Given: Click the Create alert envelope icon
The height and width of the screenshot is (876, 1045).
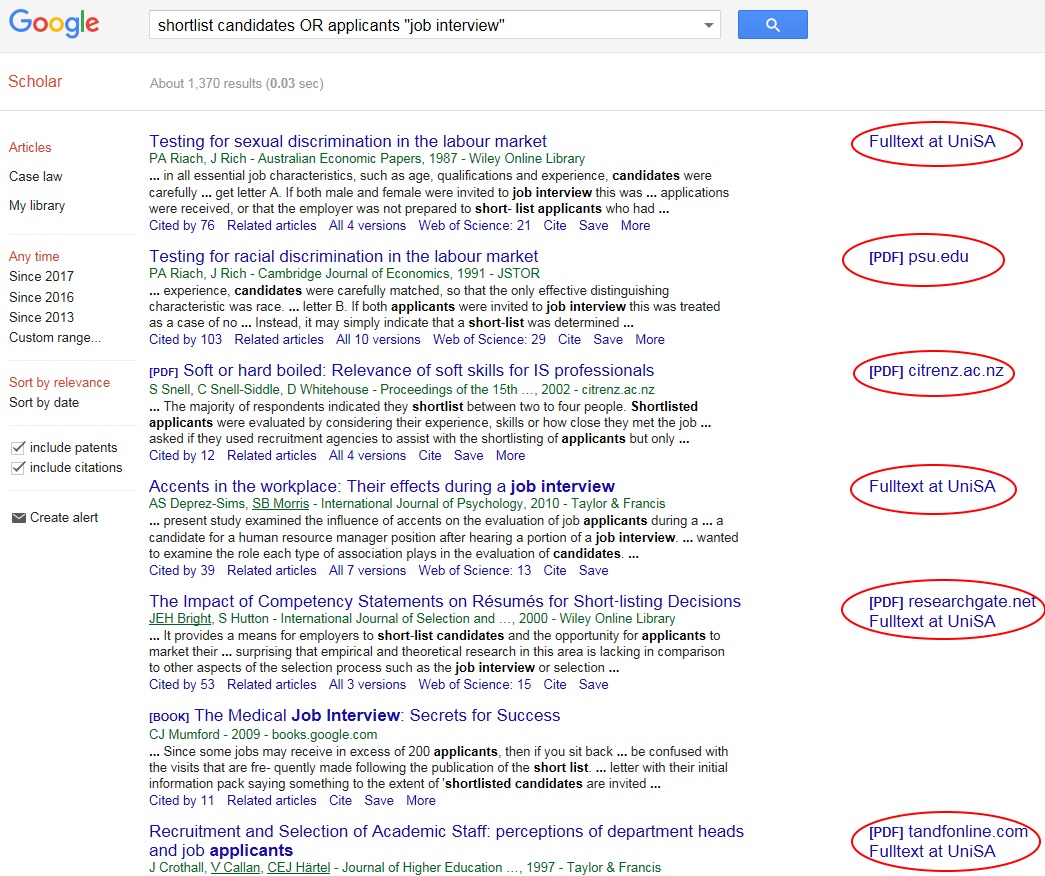Looking at the screenshot, I should [19, 518].
